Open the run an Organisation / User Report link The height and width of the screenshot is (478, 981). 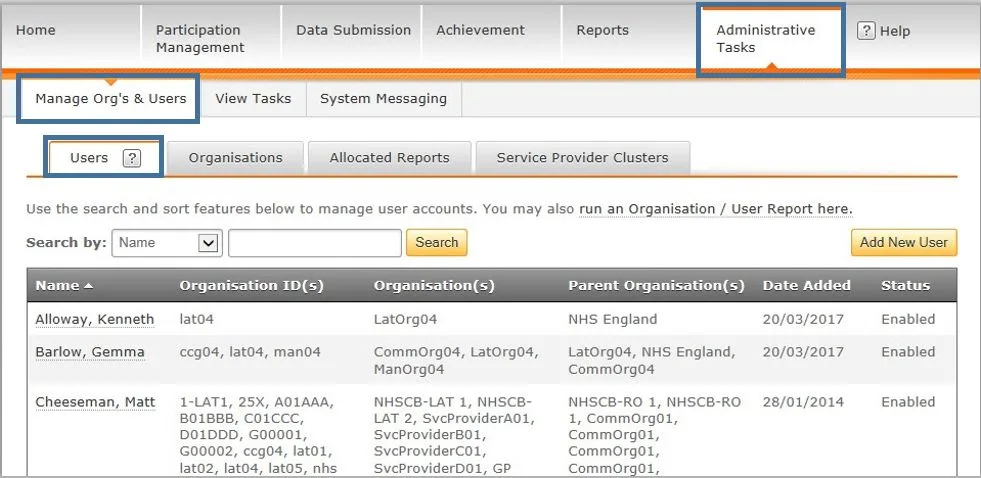[716, 209]
